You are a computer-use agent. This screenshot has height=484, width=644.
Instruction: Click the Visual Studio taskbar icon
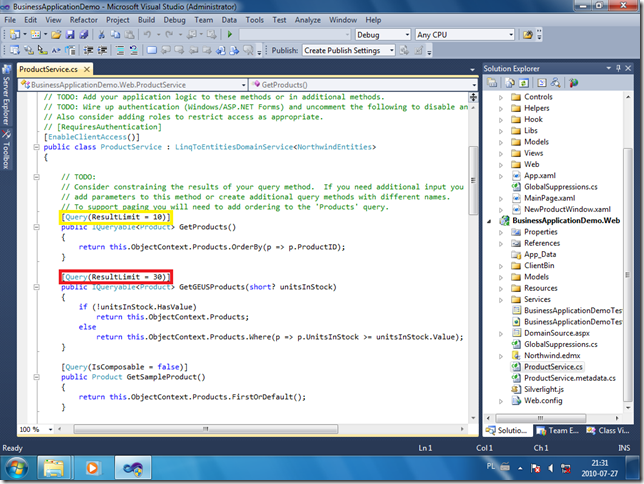click(x=132, y=466)
